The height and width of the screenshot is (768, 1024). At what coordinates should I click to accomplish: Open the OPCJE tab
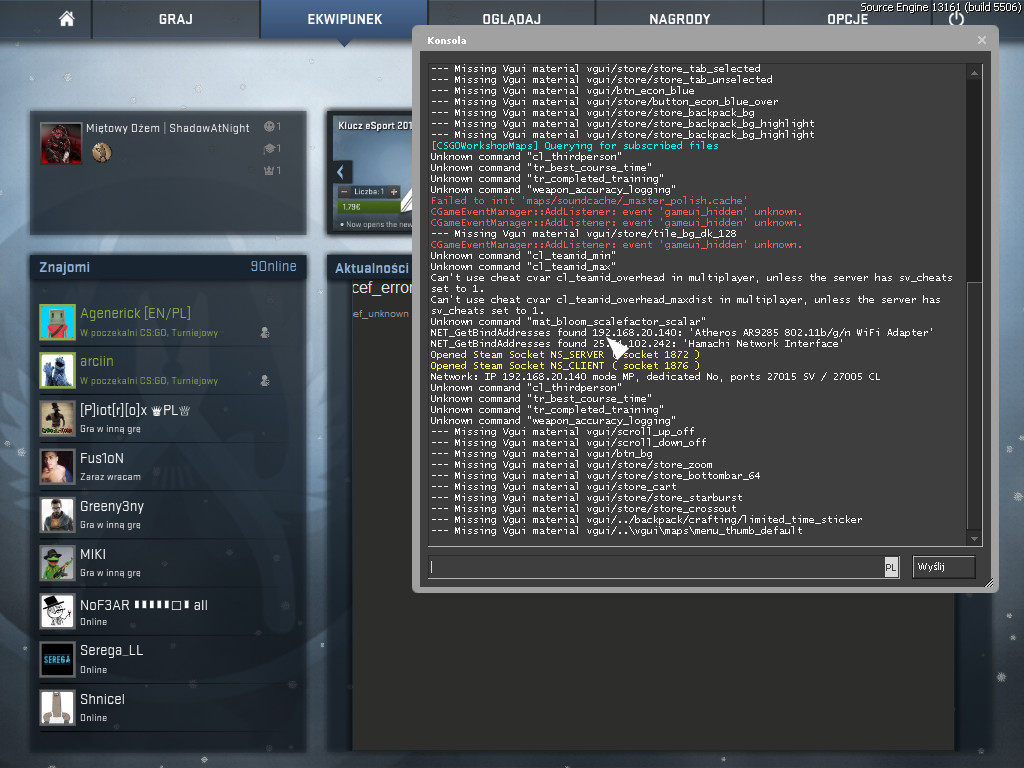point(847,19)
